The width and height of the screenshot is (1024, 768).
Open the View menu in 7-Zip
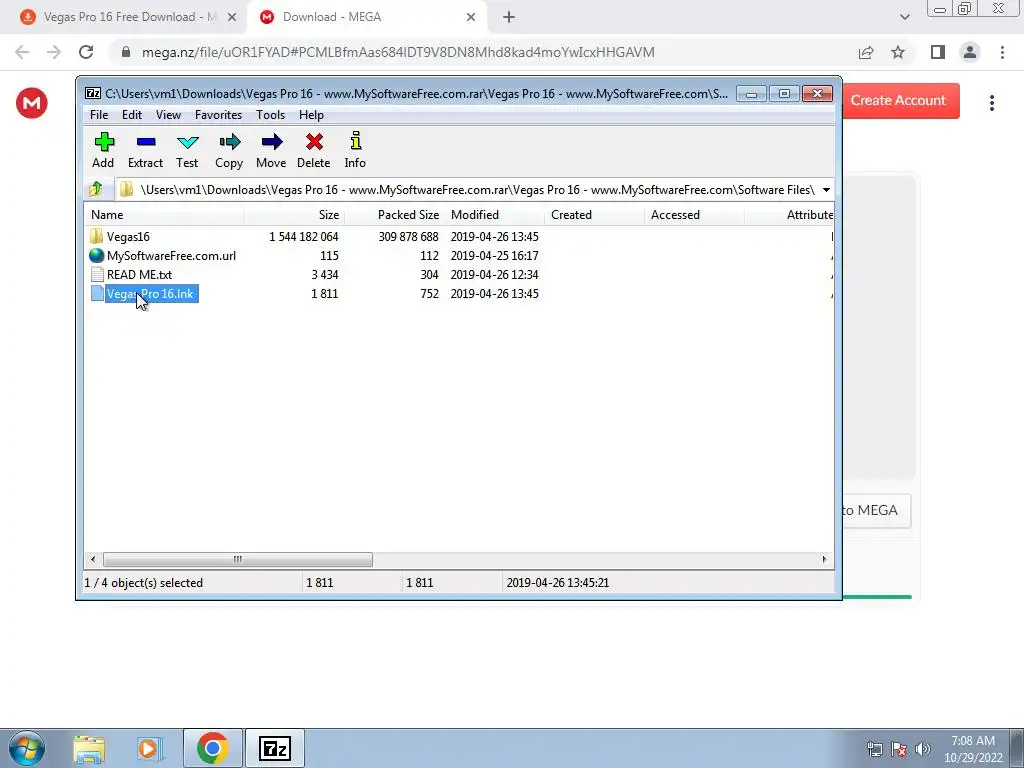pos(168,115)
